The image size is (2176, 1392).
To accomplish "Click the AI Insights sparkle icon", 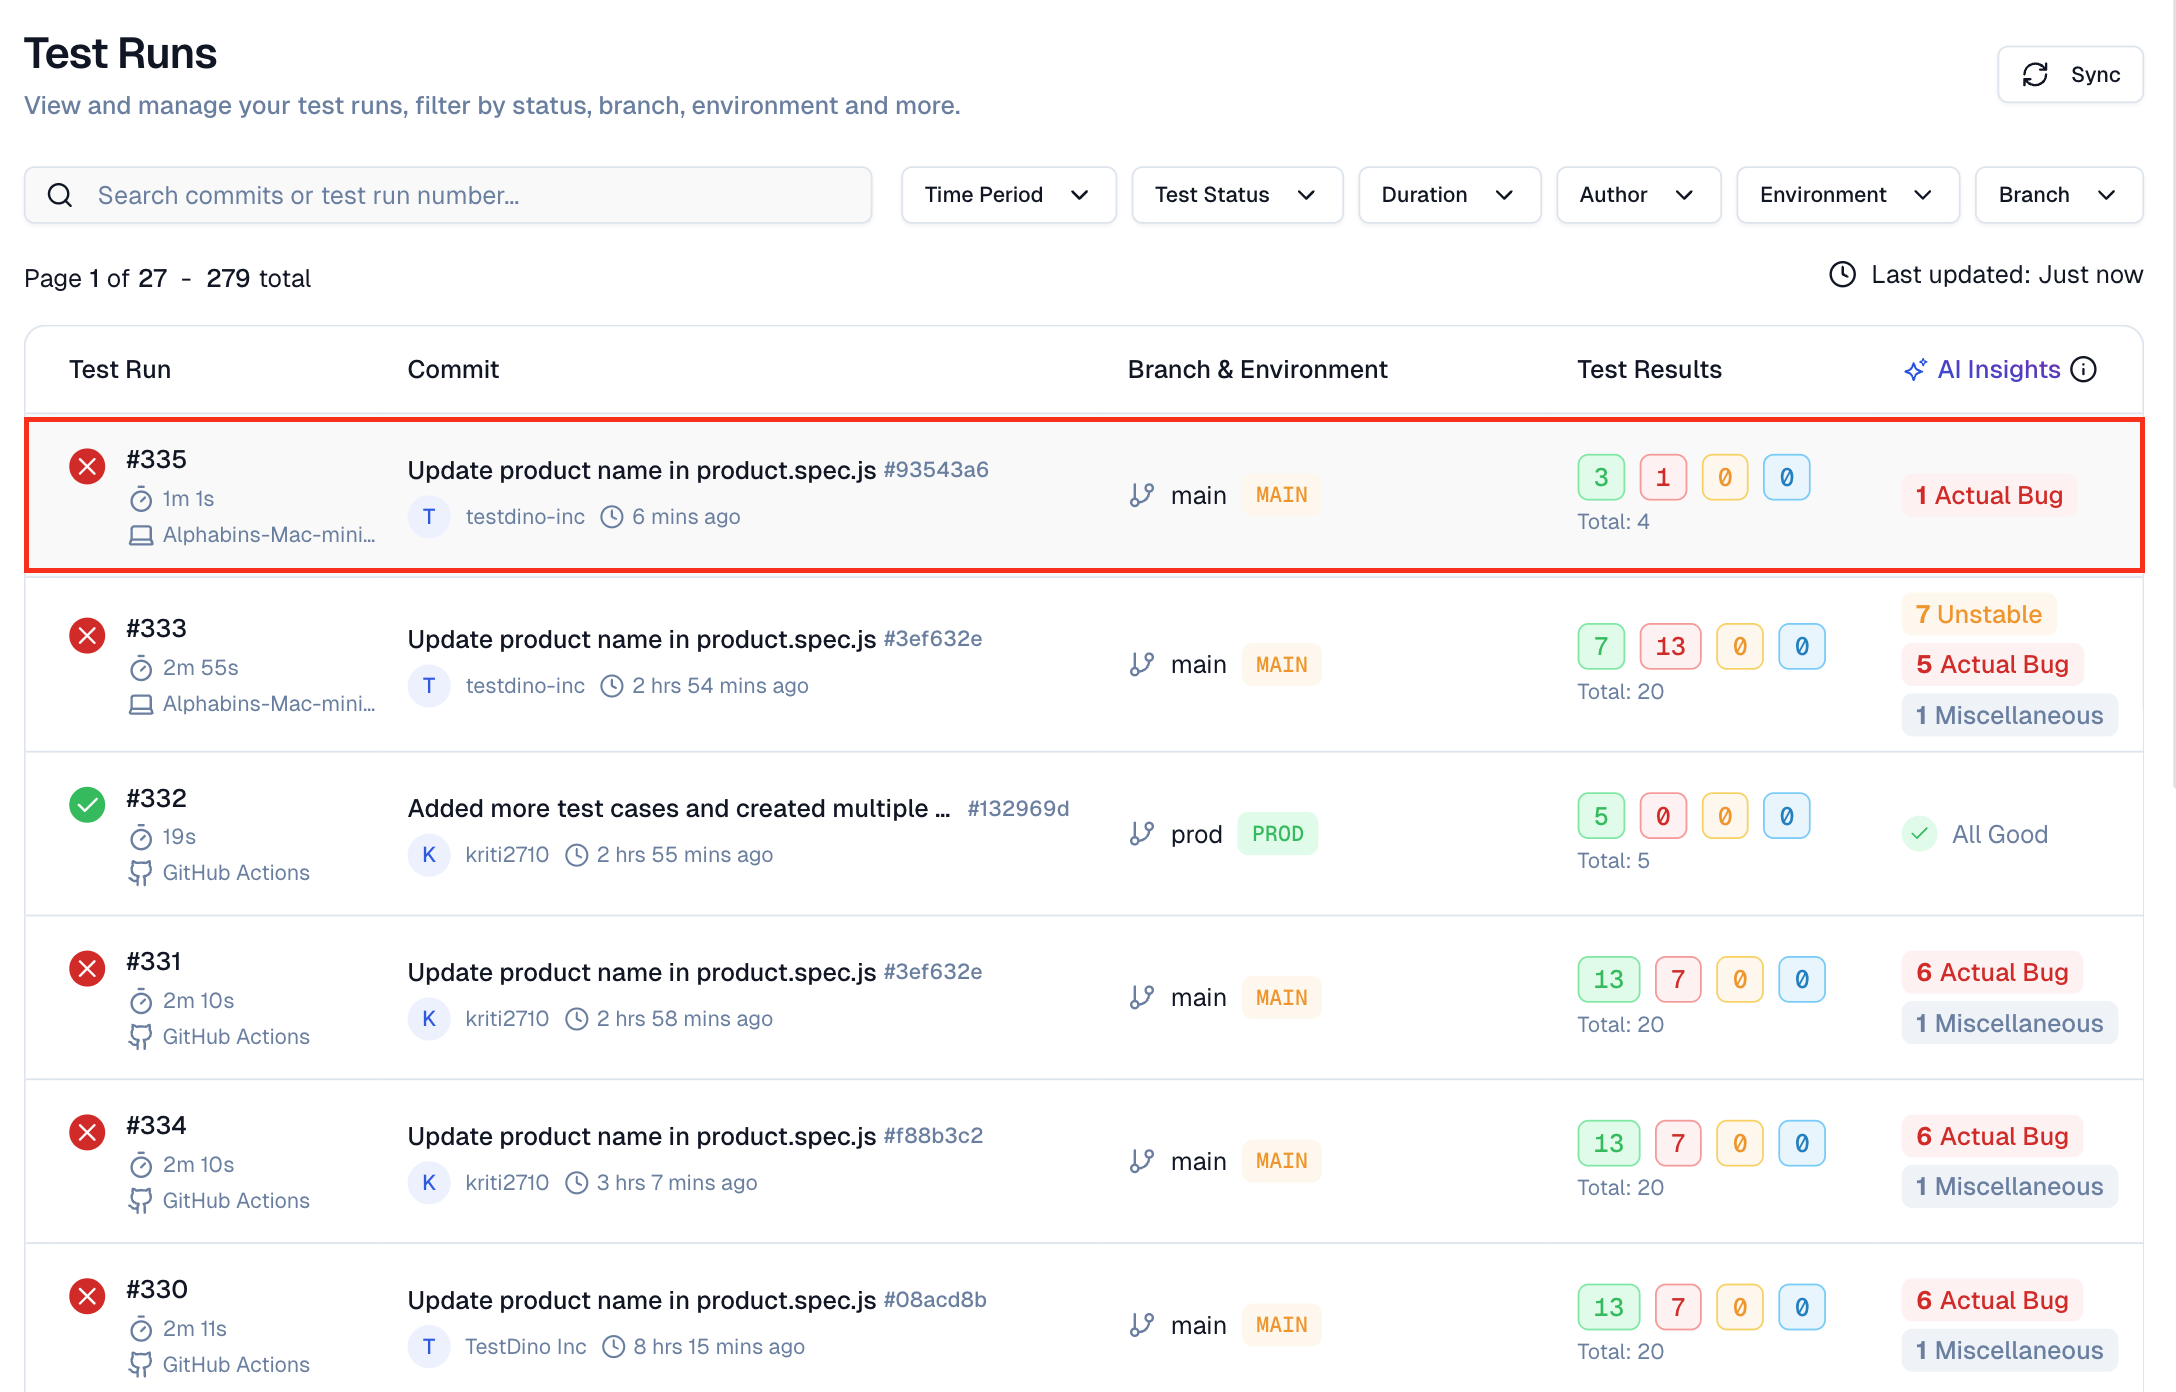I will tap(1915, 370).
